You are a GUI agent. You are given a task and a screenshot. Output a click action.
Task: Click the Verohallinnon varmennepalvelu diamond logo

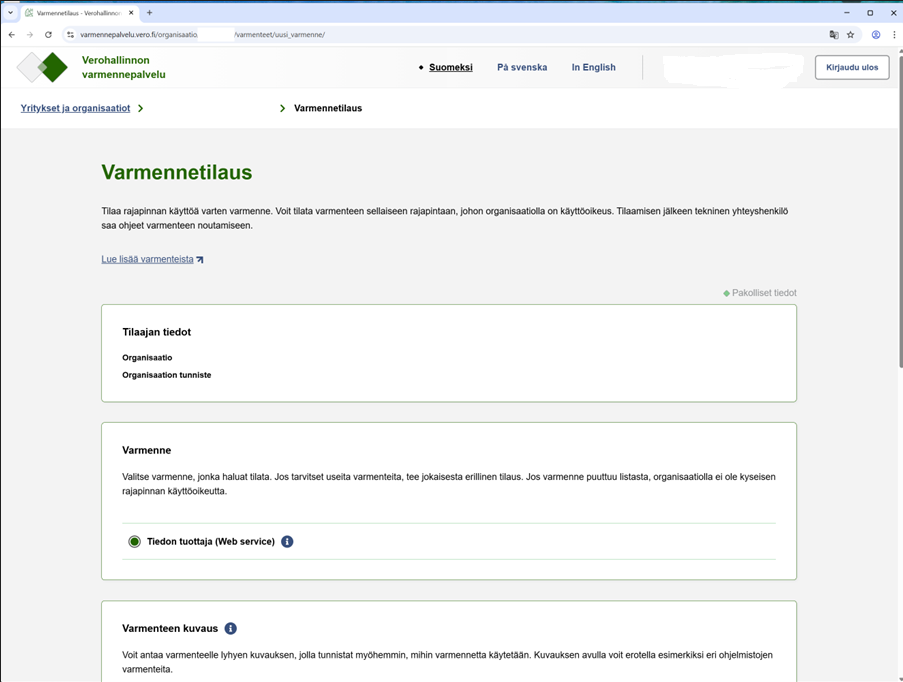tap(42, 67)
